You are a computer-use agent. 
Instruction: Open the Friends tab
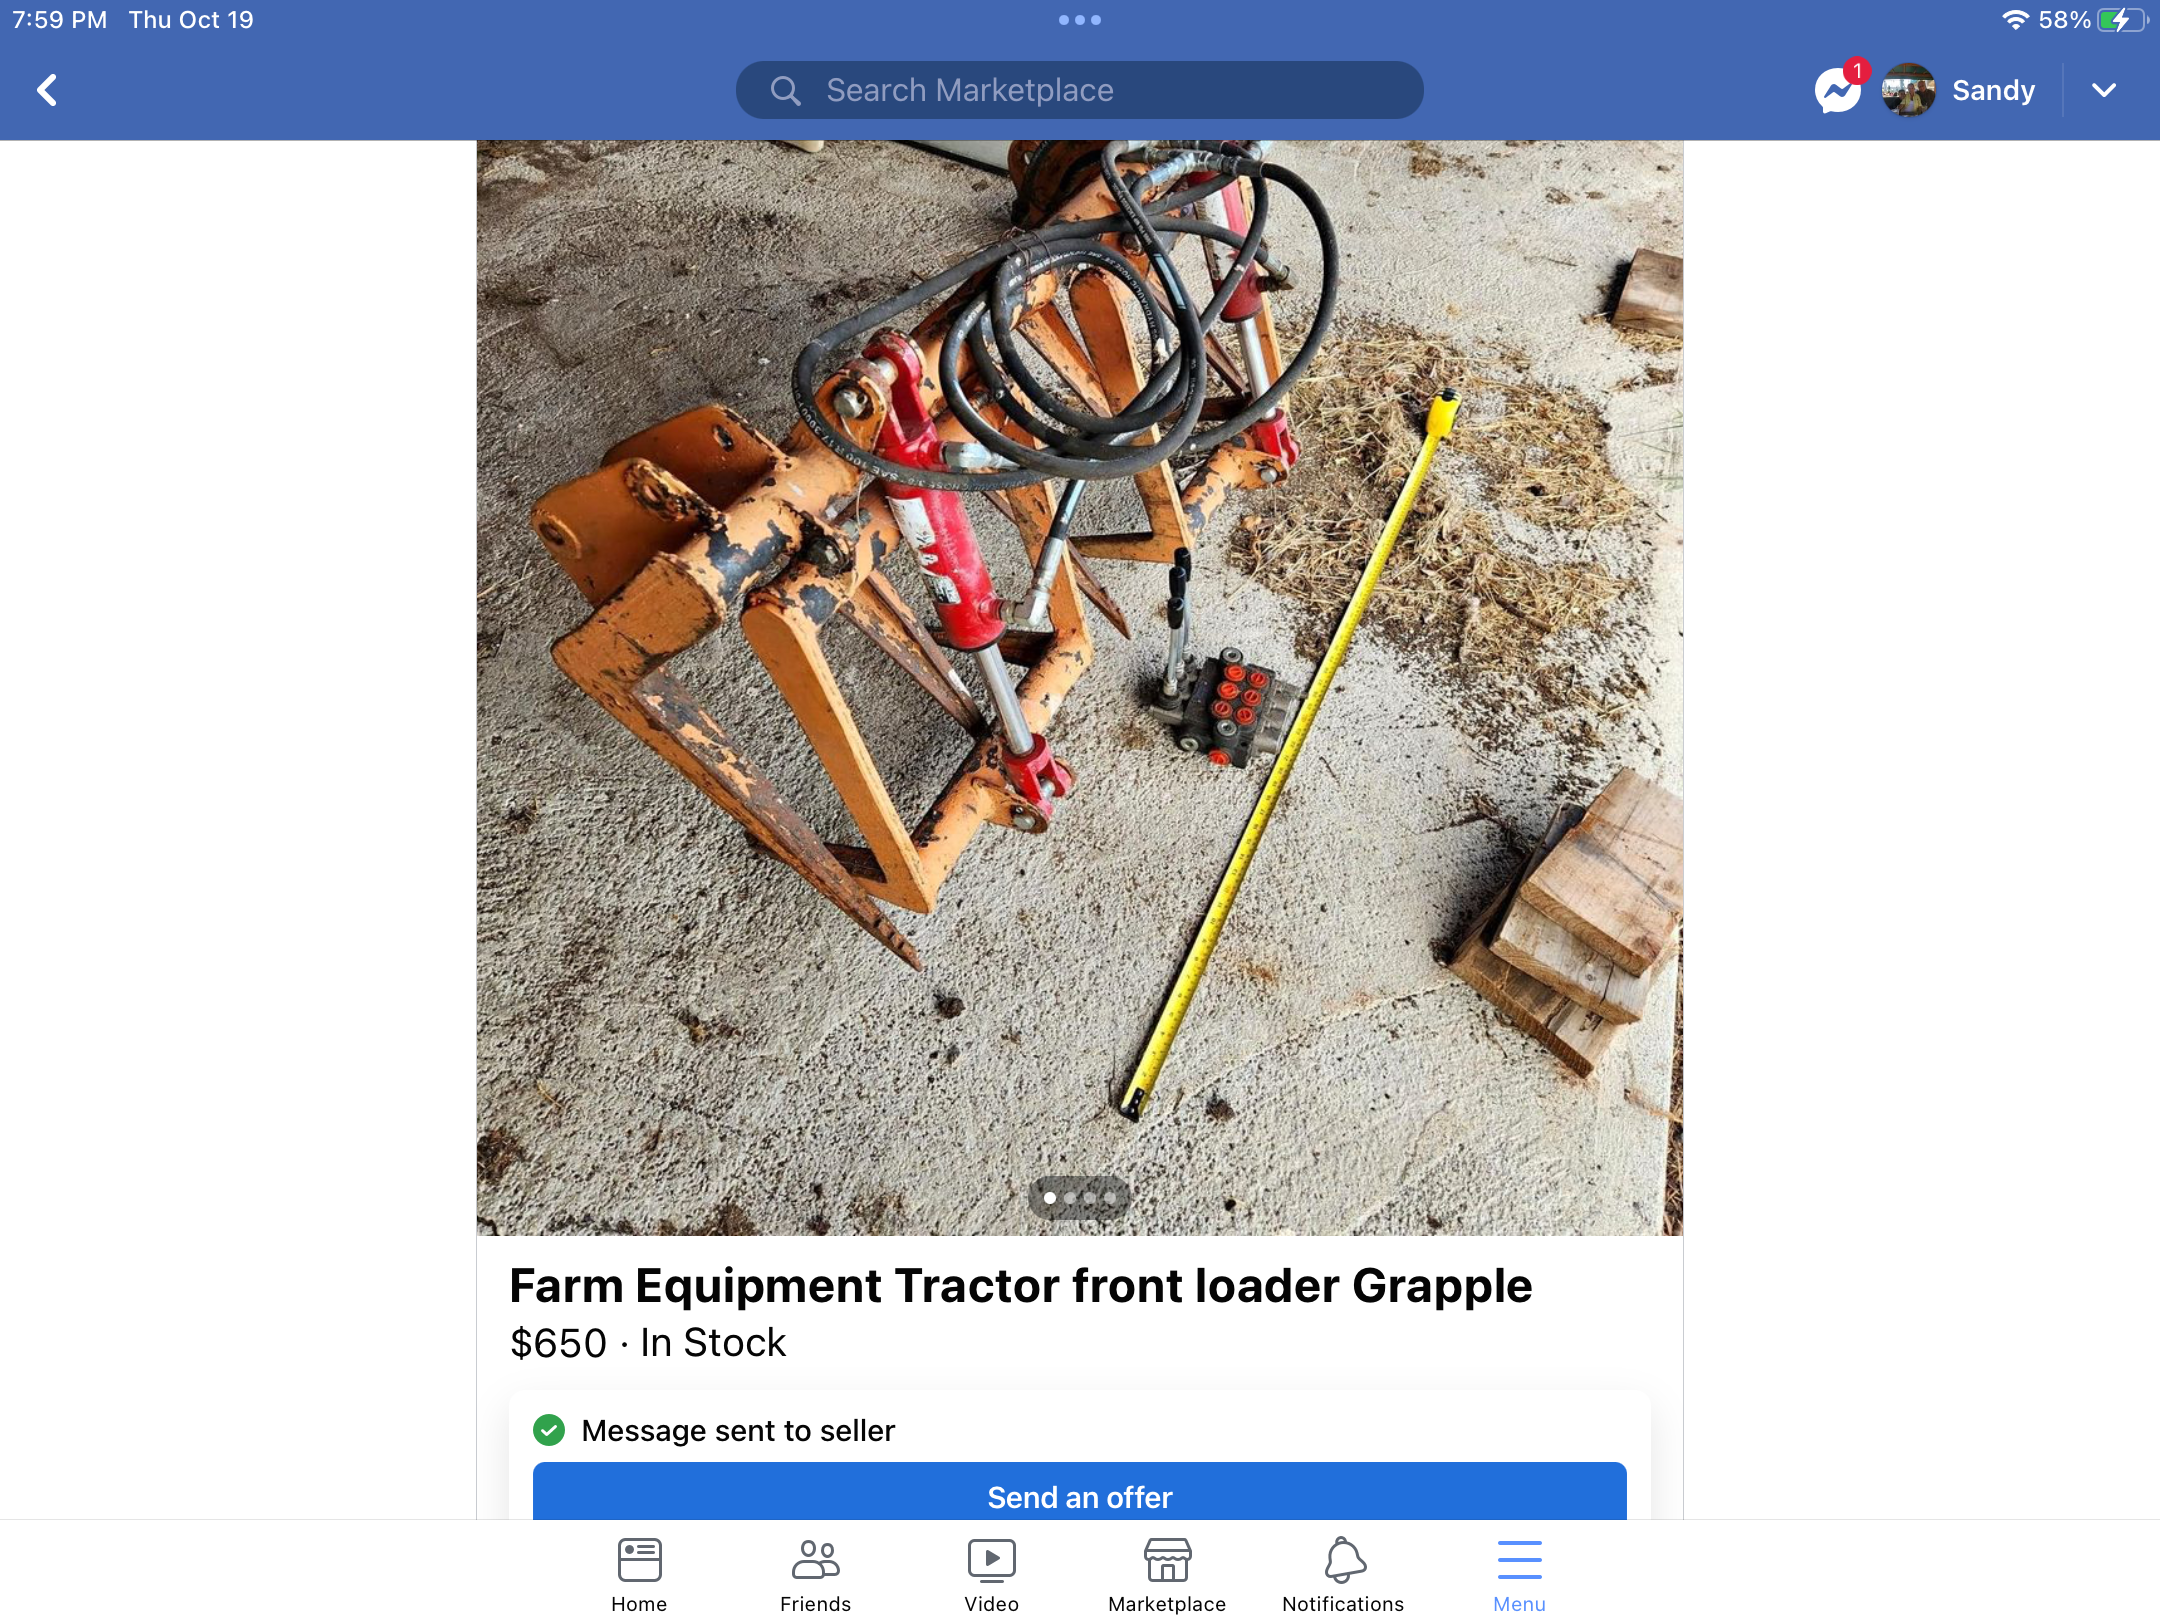815,1574
